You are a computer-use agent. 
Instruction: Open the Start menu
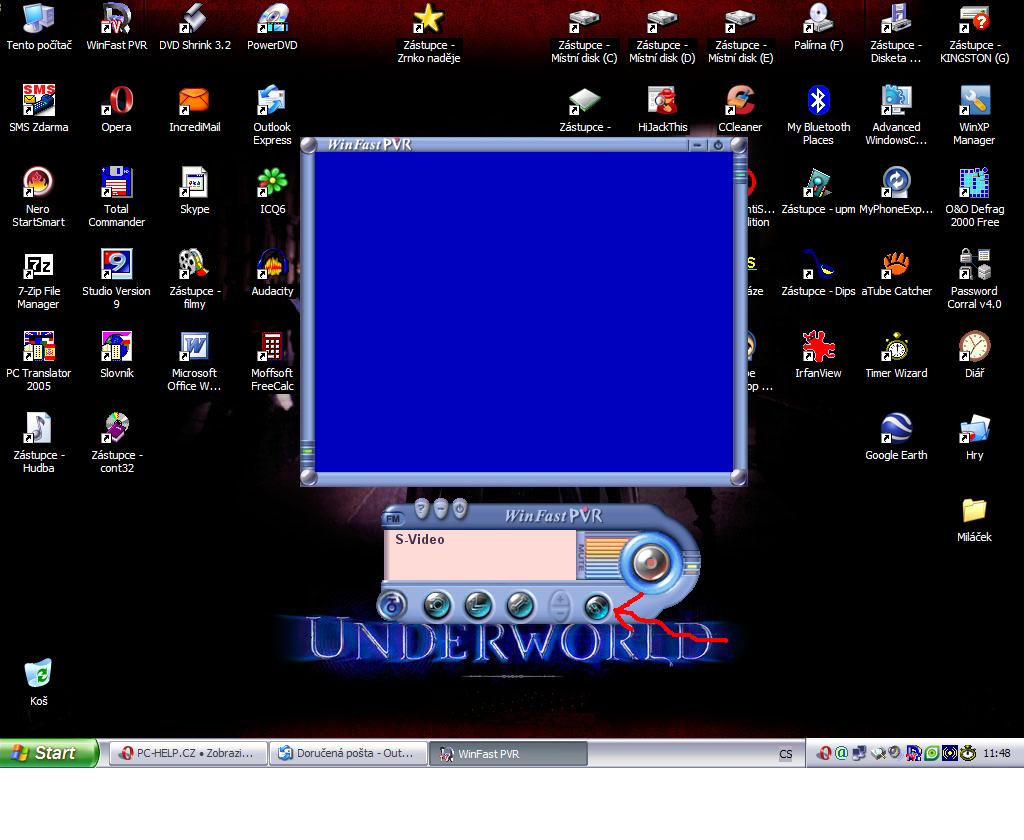tap(49, 753)
